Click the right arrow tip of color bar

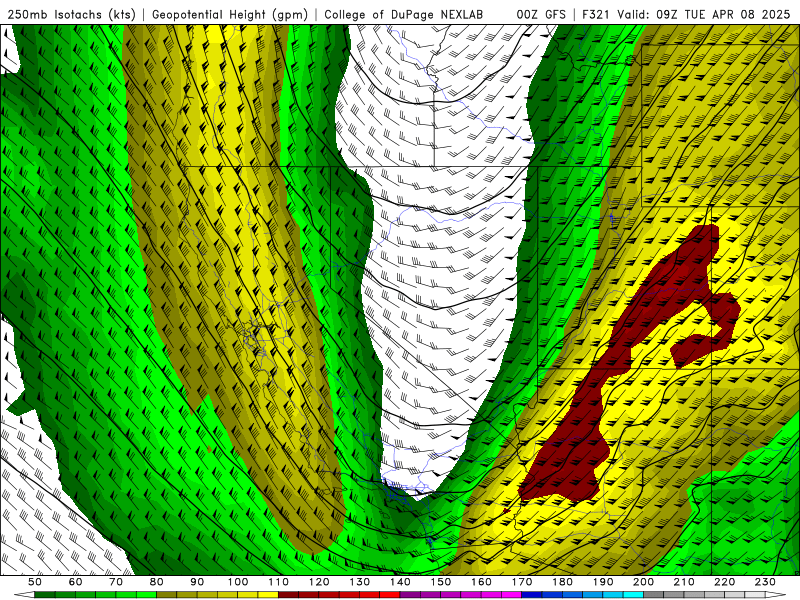pyautogui.click(x=776, y=595)
